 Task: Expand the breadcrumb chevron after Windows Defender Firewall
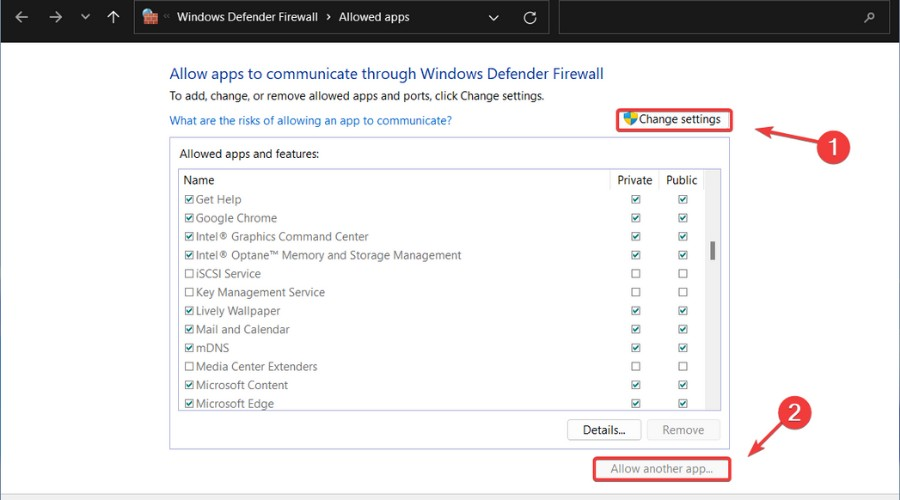coord(328,17)
